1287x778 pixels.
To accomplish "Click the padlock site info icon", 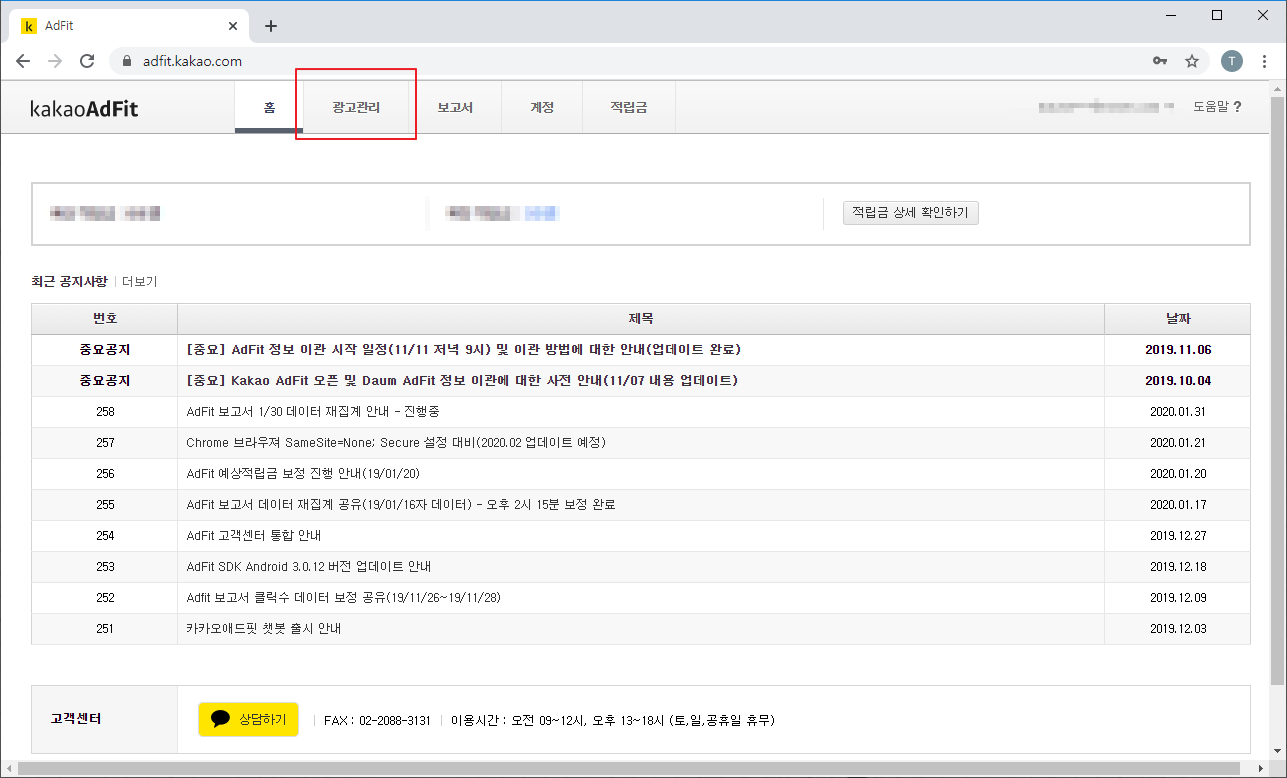I will click(x=126, y=61).
